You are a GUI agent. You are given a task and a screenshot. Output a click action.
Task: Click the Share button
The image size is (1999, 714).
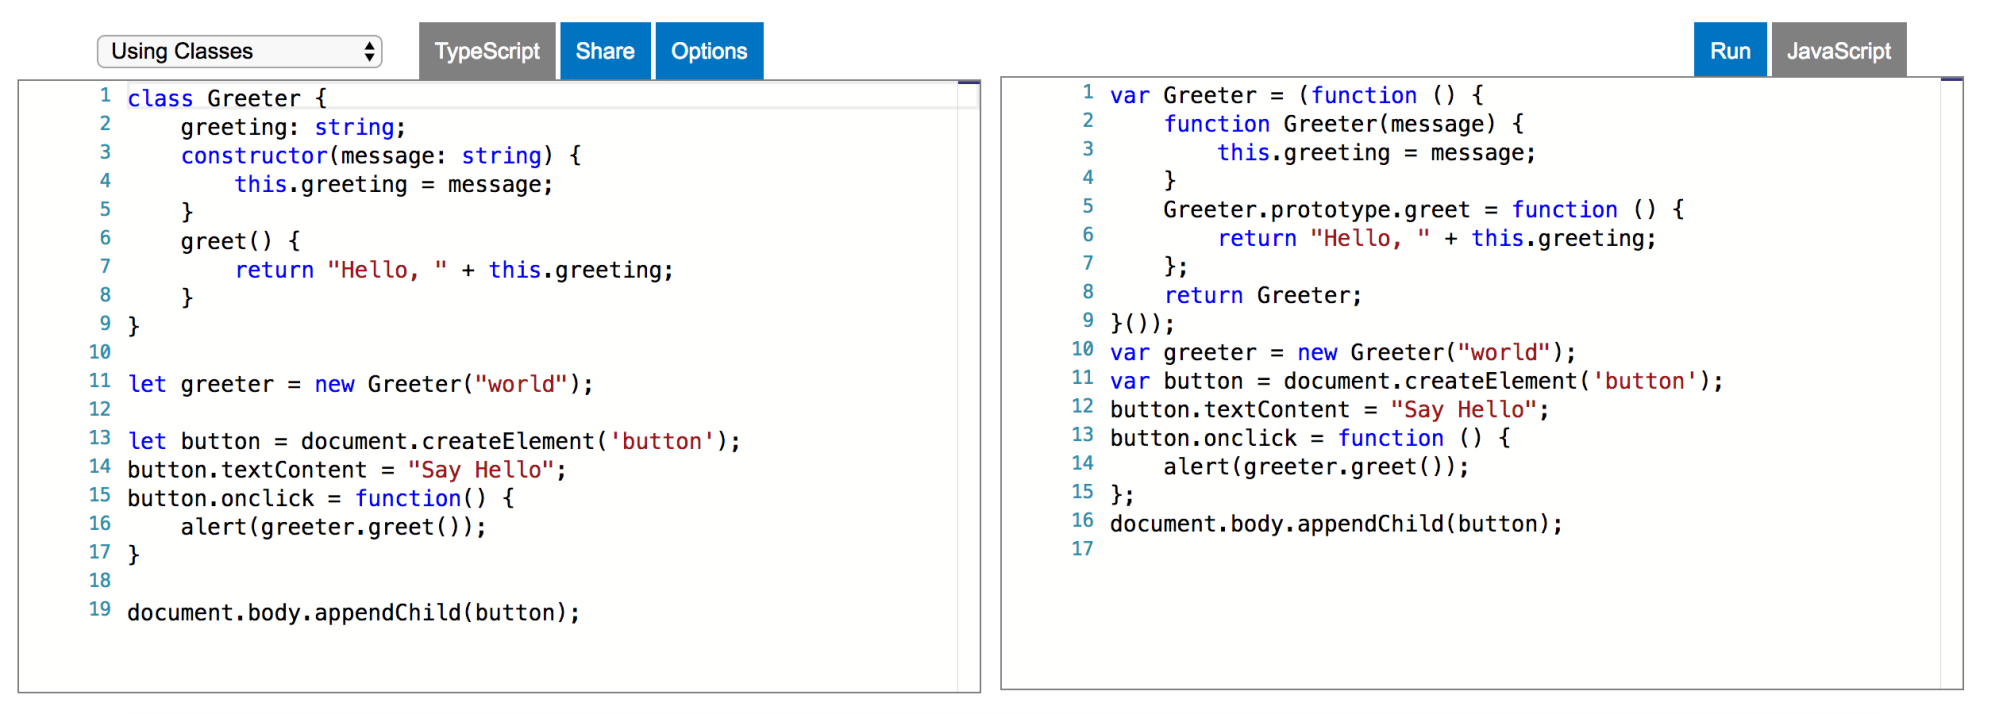pos(605,51)
